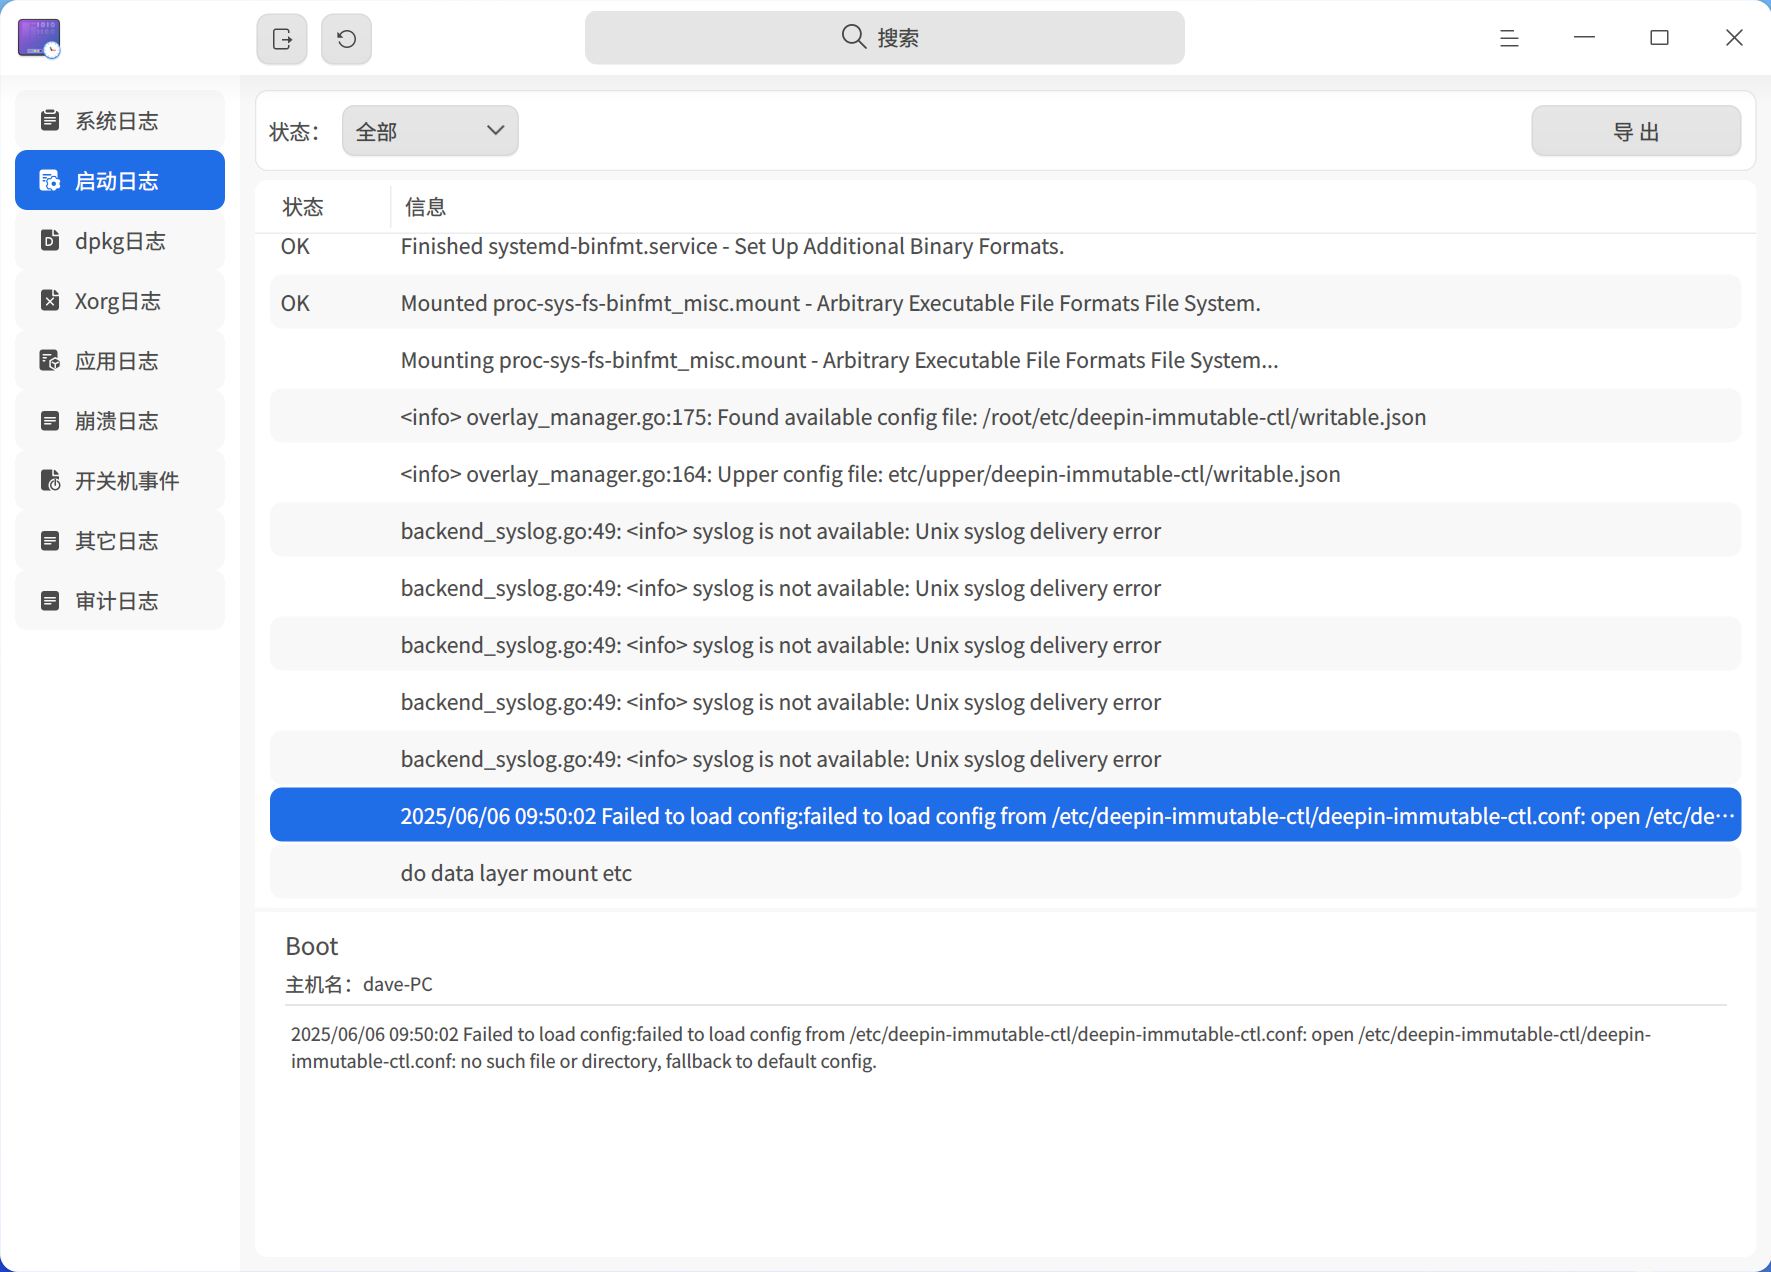Select the Mounted proc-sys-fs-binfmt_misc.mount row
Image resolution: width=1771 pixels, height=1272 pixels.
click(x=1005, y=302)
